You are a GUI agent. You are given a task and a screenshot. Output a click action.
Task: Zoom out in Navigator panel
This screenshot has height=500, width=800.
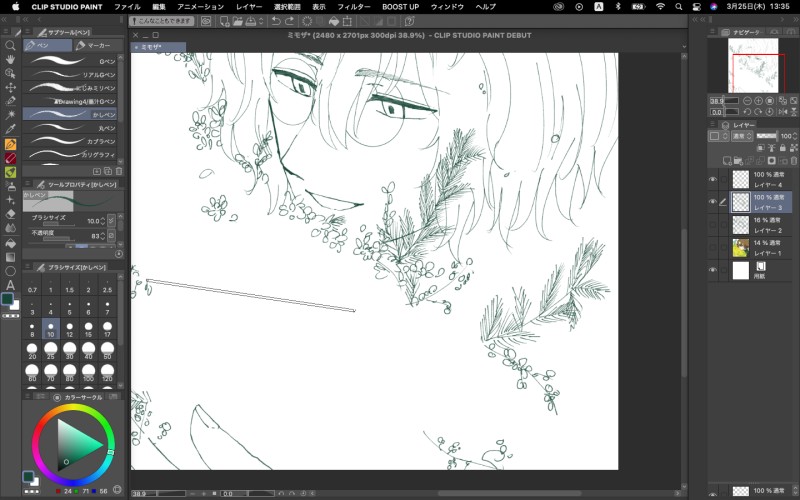pos(747,101)
